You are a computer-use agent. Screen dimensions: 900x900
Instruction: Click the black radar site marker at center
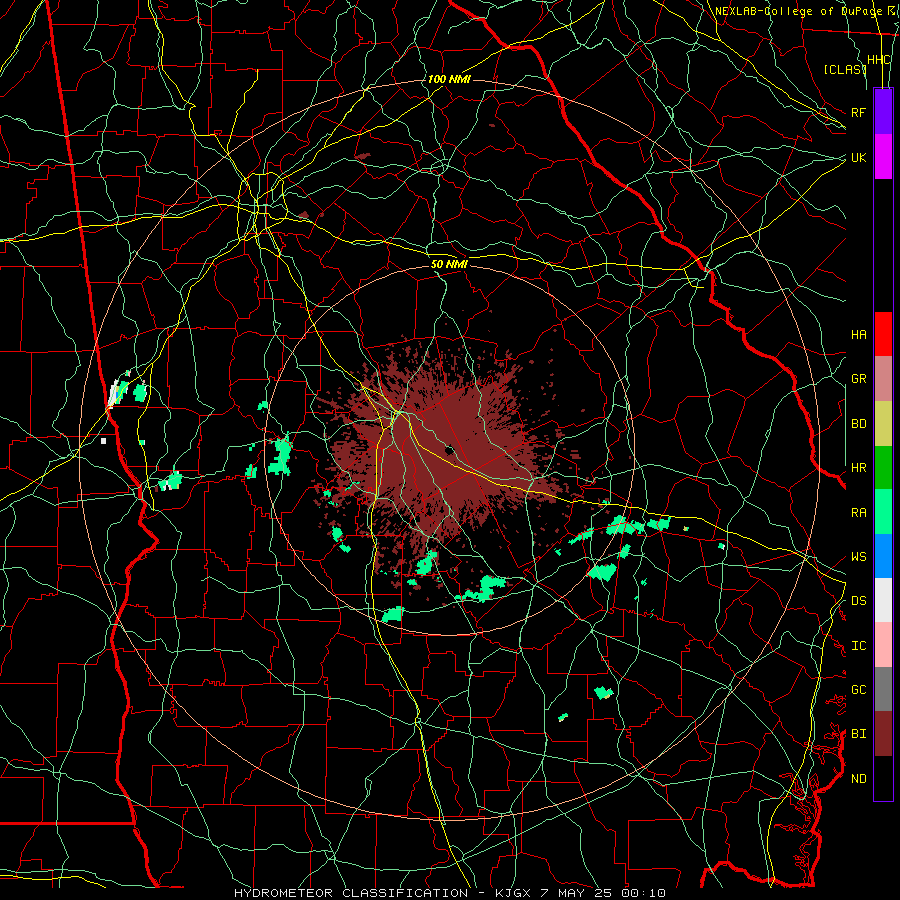pyautogui.click(x=449, y=450)
